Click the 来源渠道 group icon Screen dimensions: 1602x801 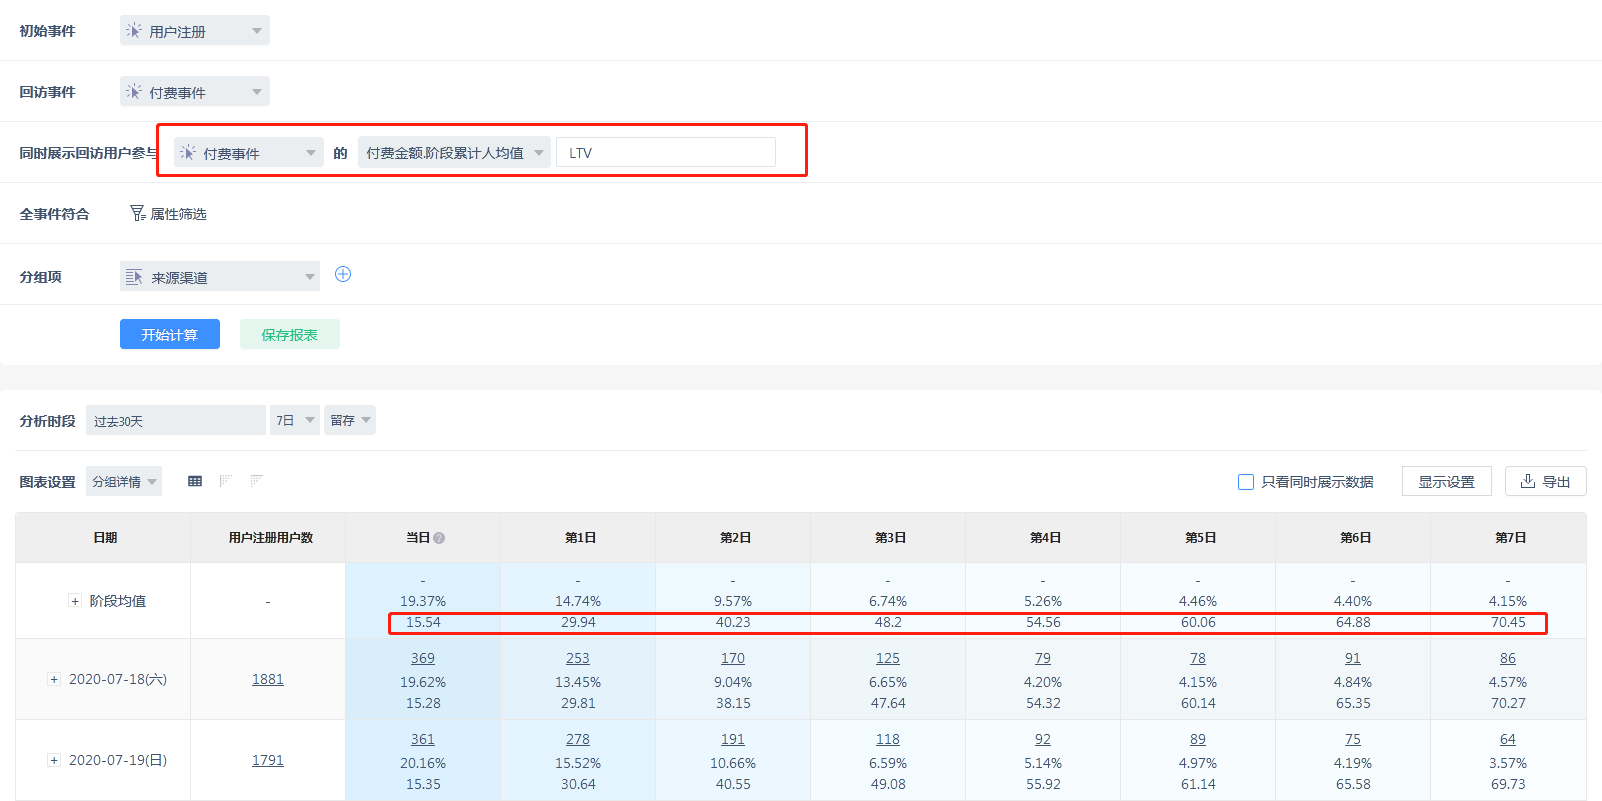(x=134, y=277)
